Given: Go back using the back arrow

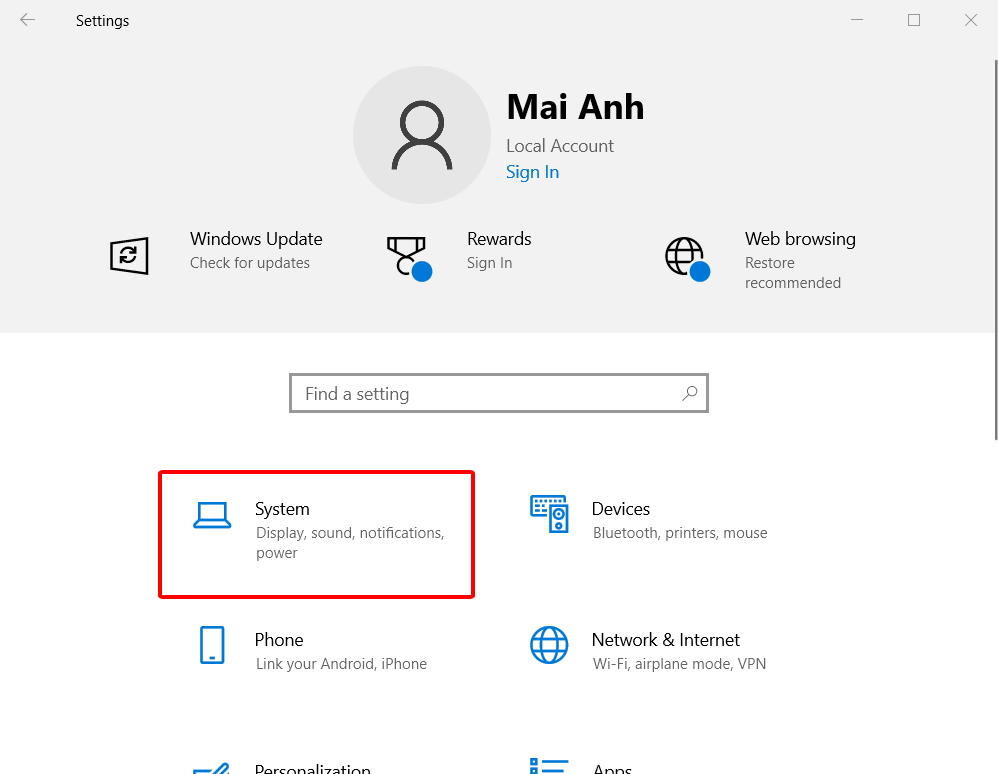Looking at the screenshot, I should tap(28, 20).
